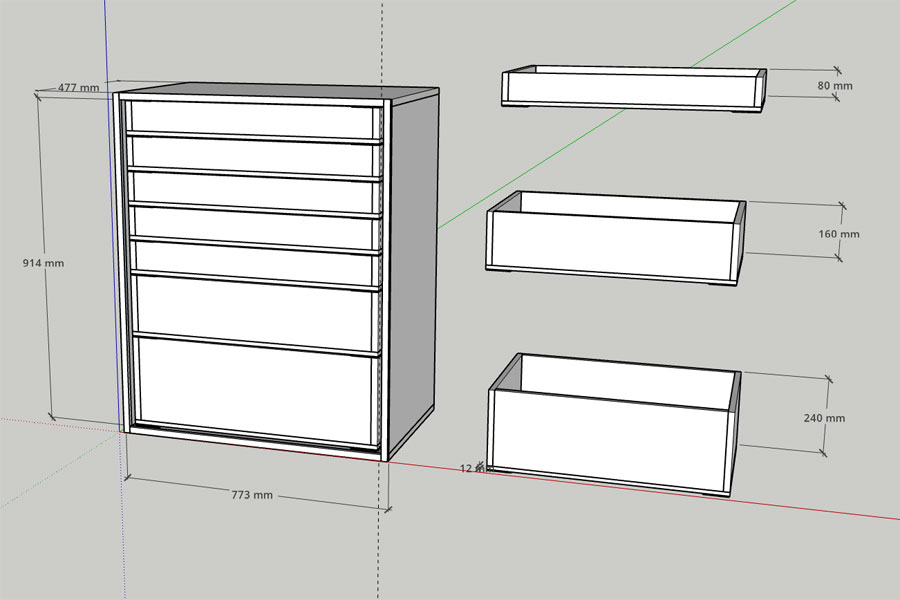Screen dimensions: 900x600
Task: Click the 477 mm depth dimension label
Action: pos(78,88)
